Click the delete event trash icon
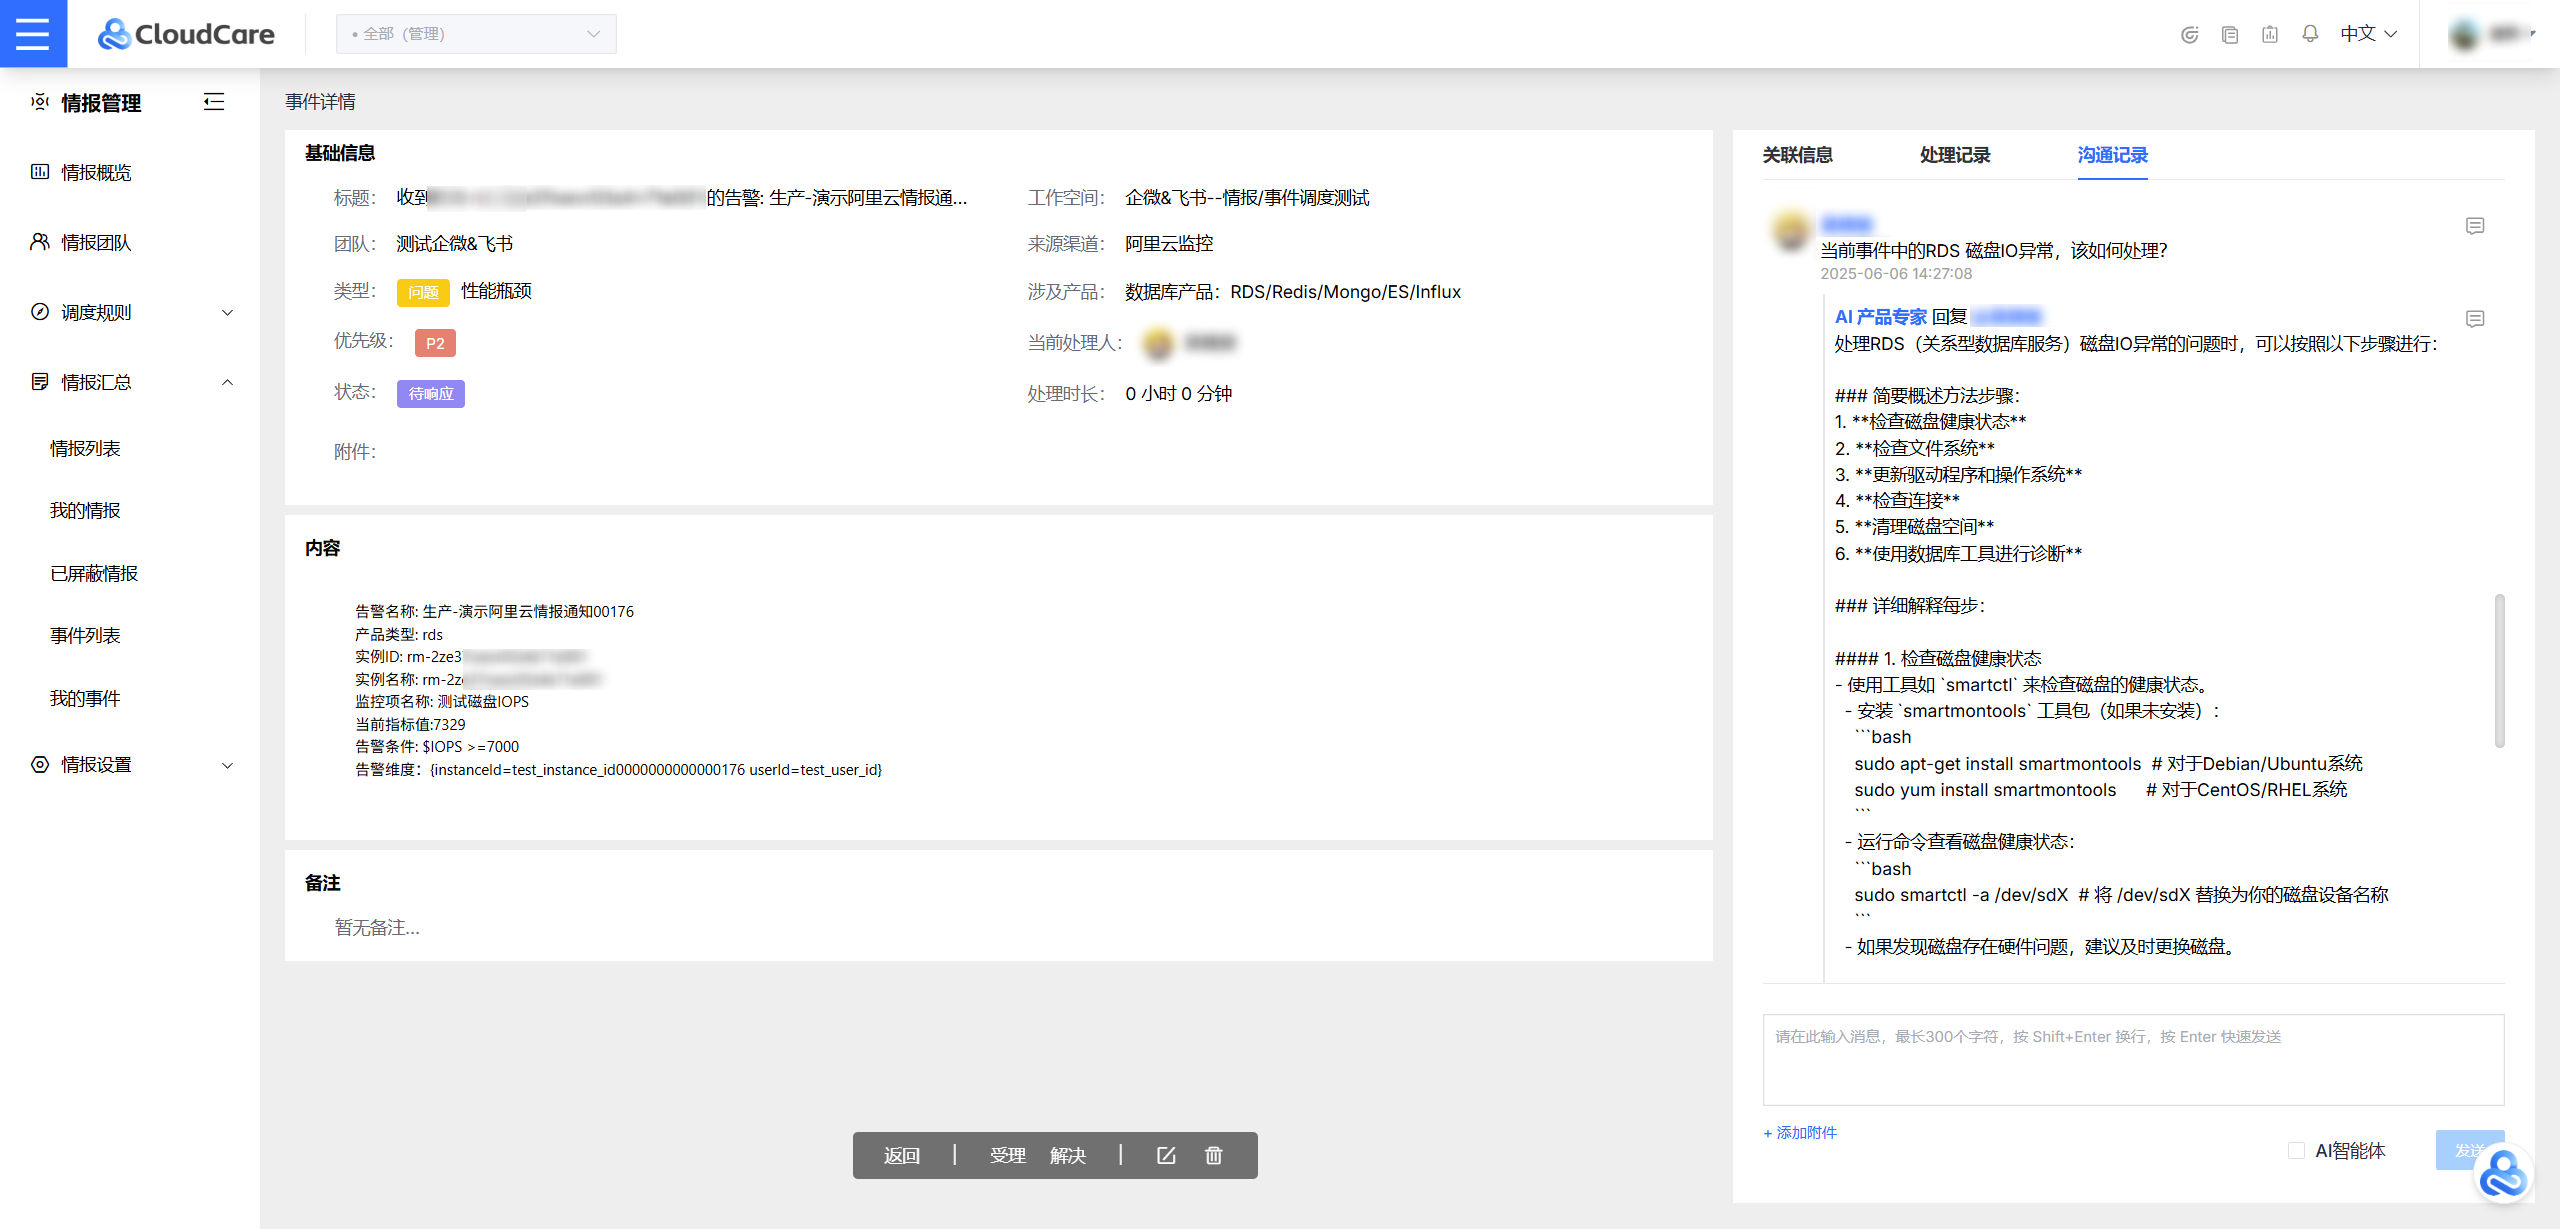This screenshot has width=2560, height=1229. (x=1214, y=1155)
